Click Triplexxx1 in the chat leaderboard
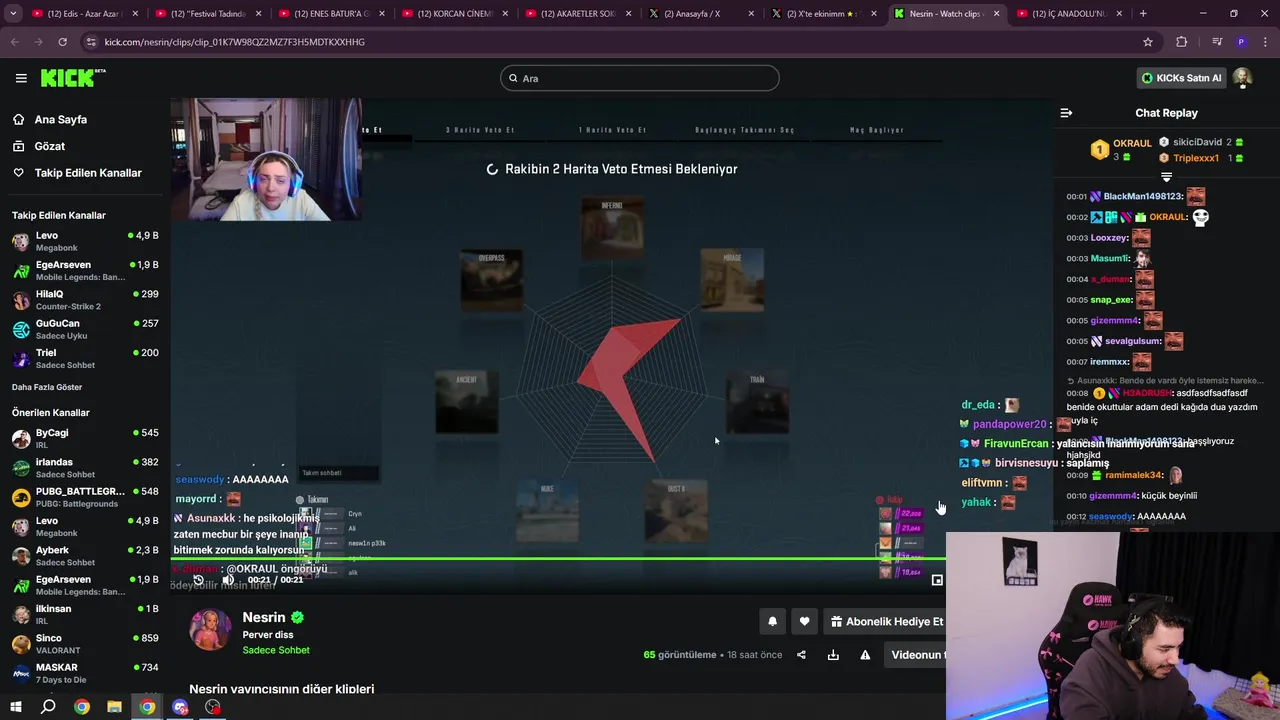Screen dimensions: 1280x720 [x=1196, y=158]
